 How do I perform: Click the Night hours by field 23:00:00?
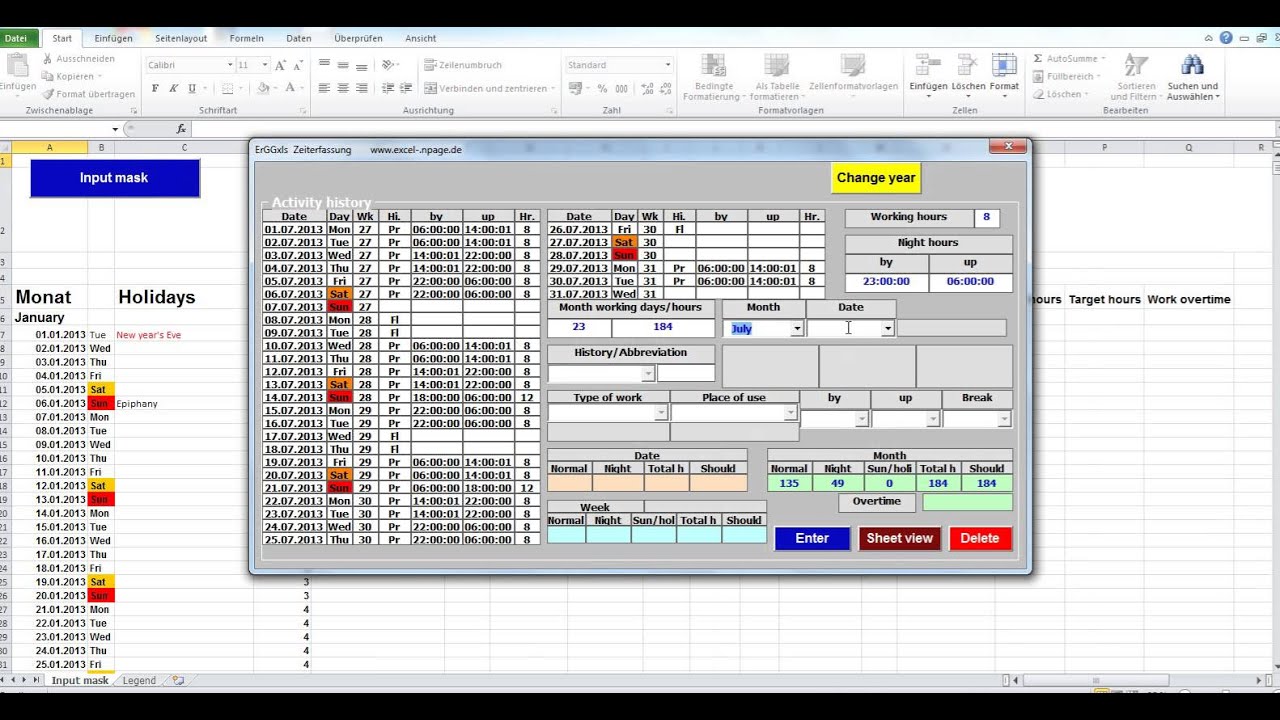[x=886, y=282]
